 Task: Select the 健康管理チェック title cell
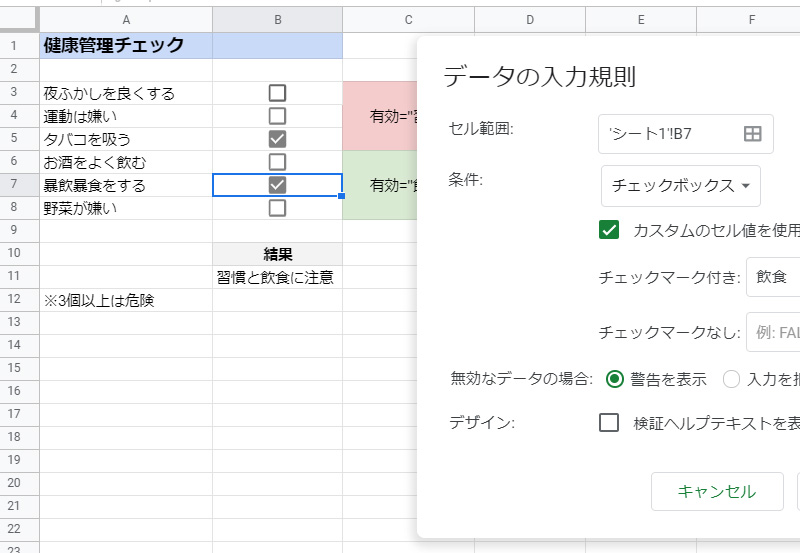pos(126,45)
